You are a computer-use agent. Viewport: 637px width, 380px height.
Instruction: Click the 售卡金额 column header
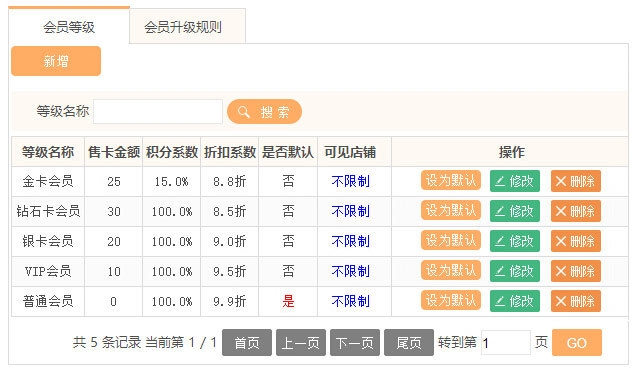point(114,152)
